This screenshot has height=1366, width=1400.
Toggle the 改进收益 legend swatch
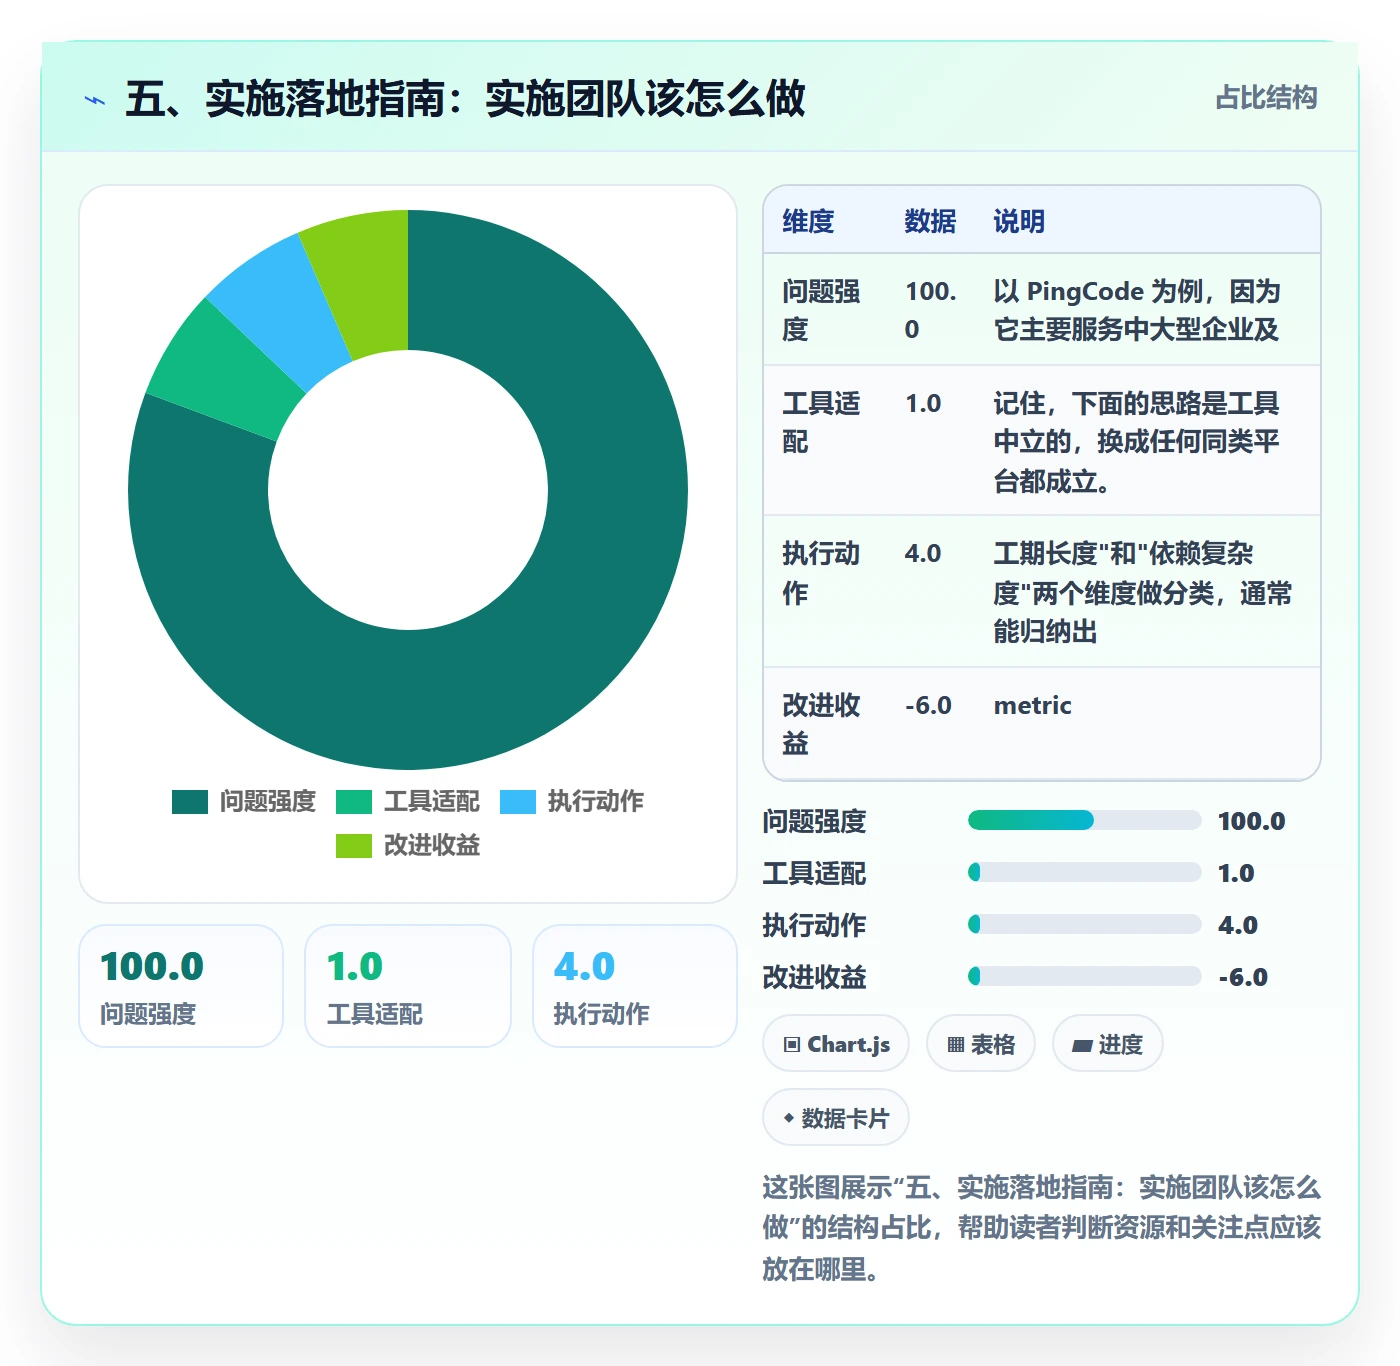[353, 845]
